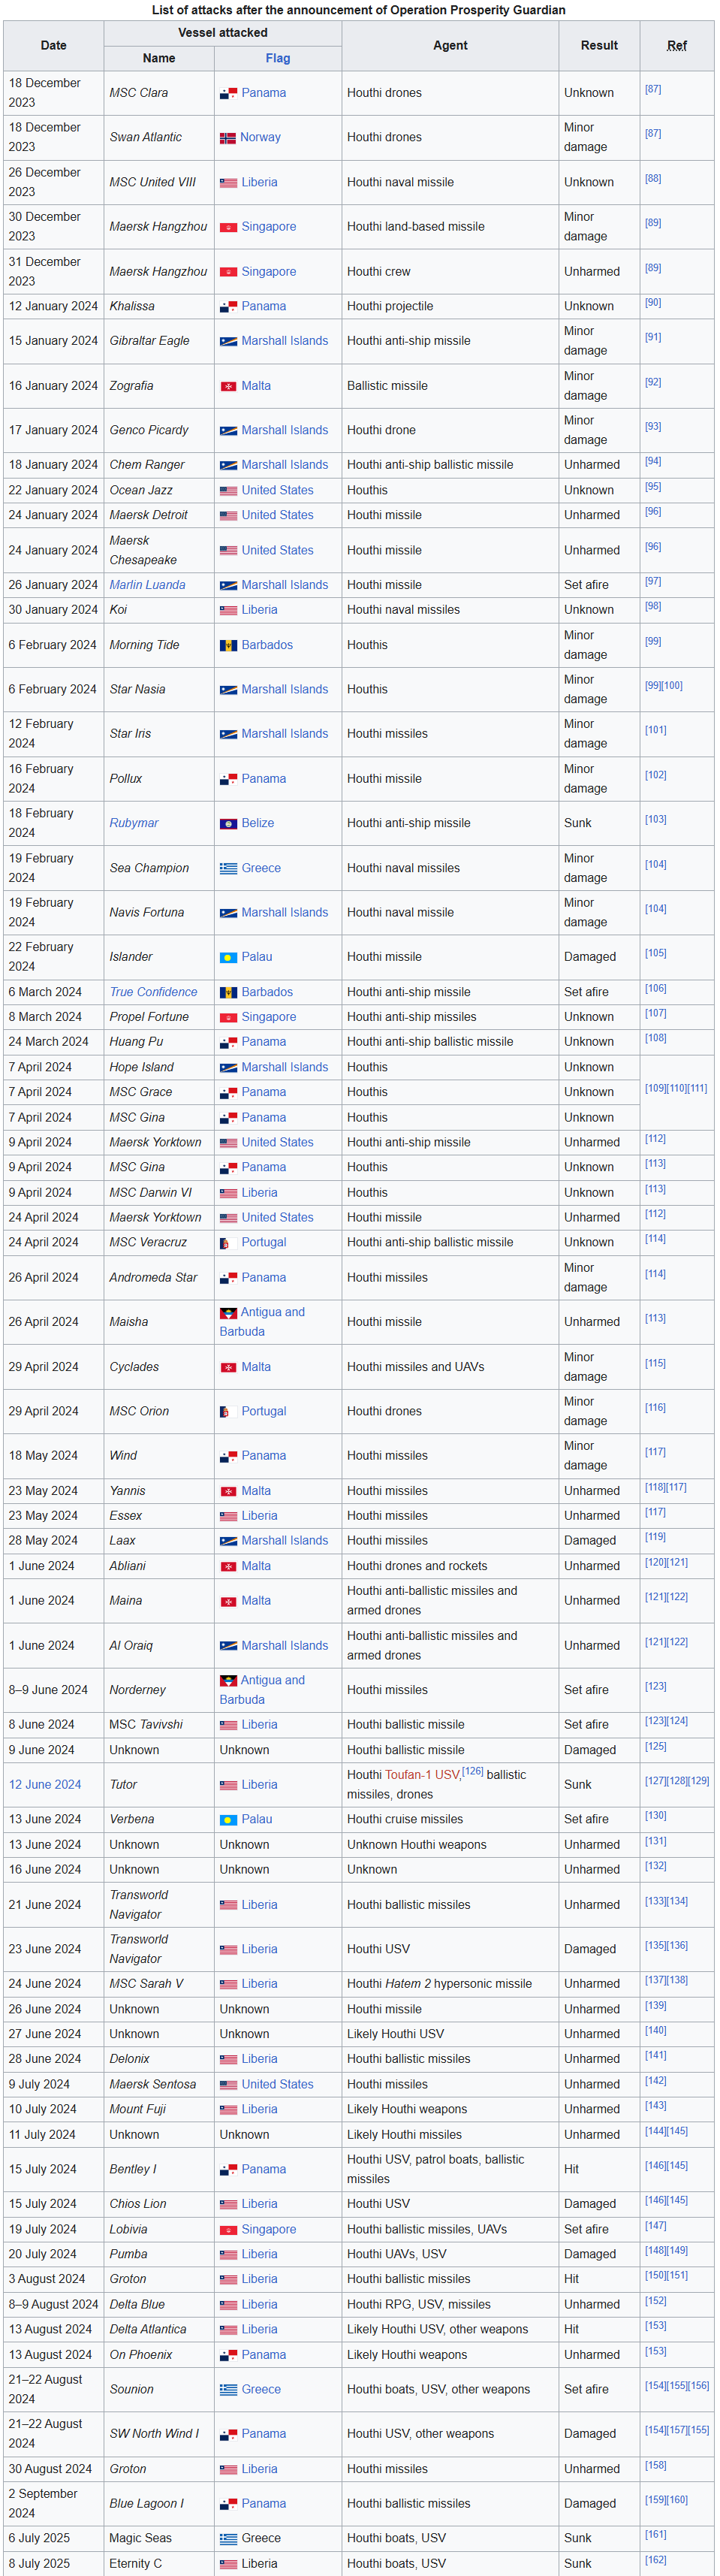Select 'Unknown Houthi weapons' agent cell
This screenshot has width=720, height=2576.
tap(450, 1845)
